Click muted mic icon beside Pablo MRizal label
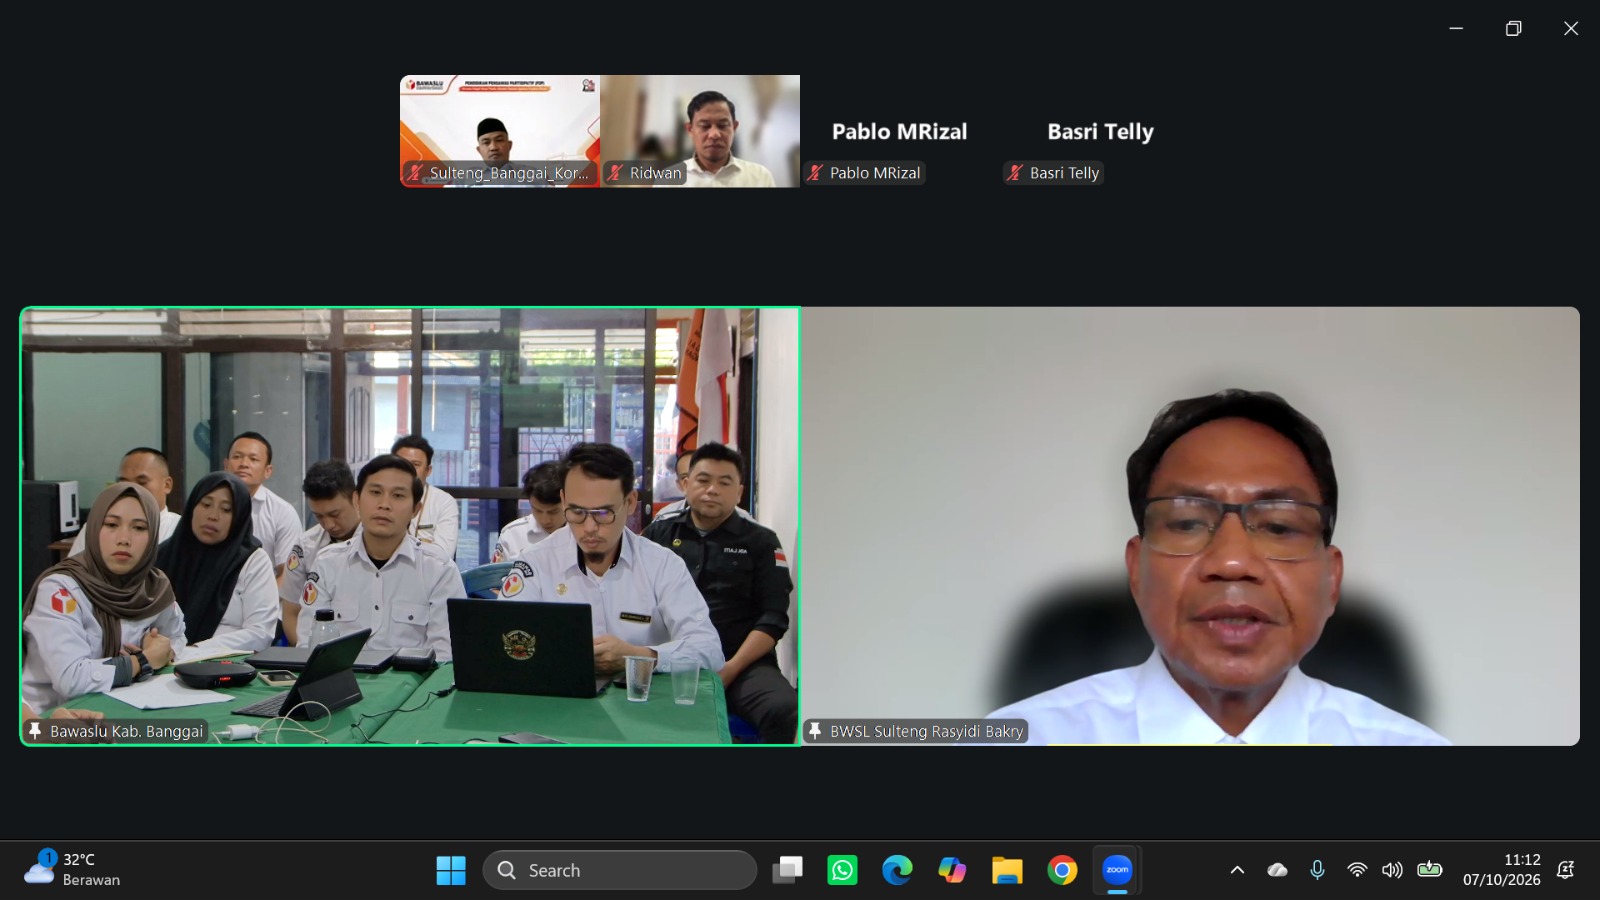Viewport: 1600px width, 900px height. (x=815, y=173)
